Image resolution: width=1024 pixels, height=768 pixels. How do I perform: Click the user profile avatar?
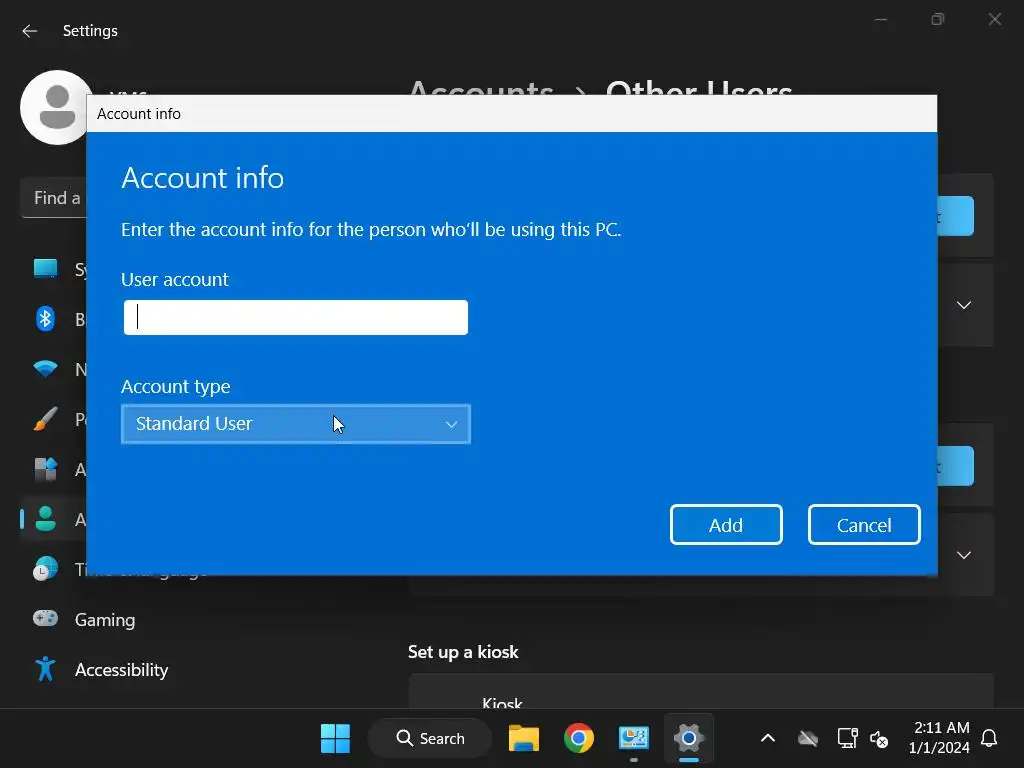55,107
